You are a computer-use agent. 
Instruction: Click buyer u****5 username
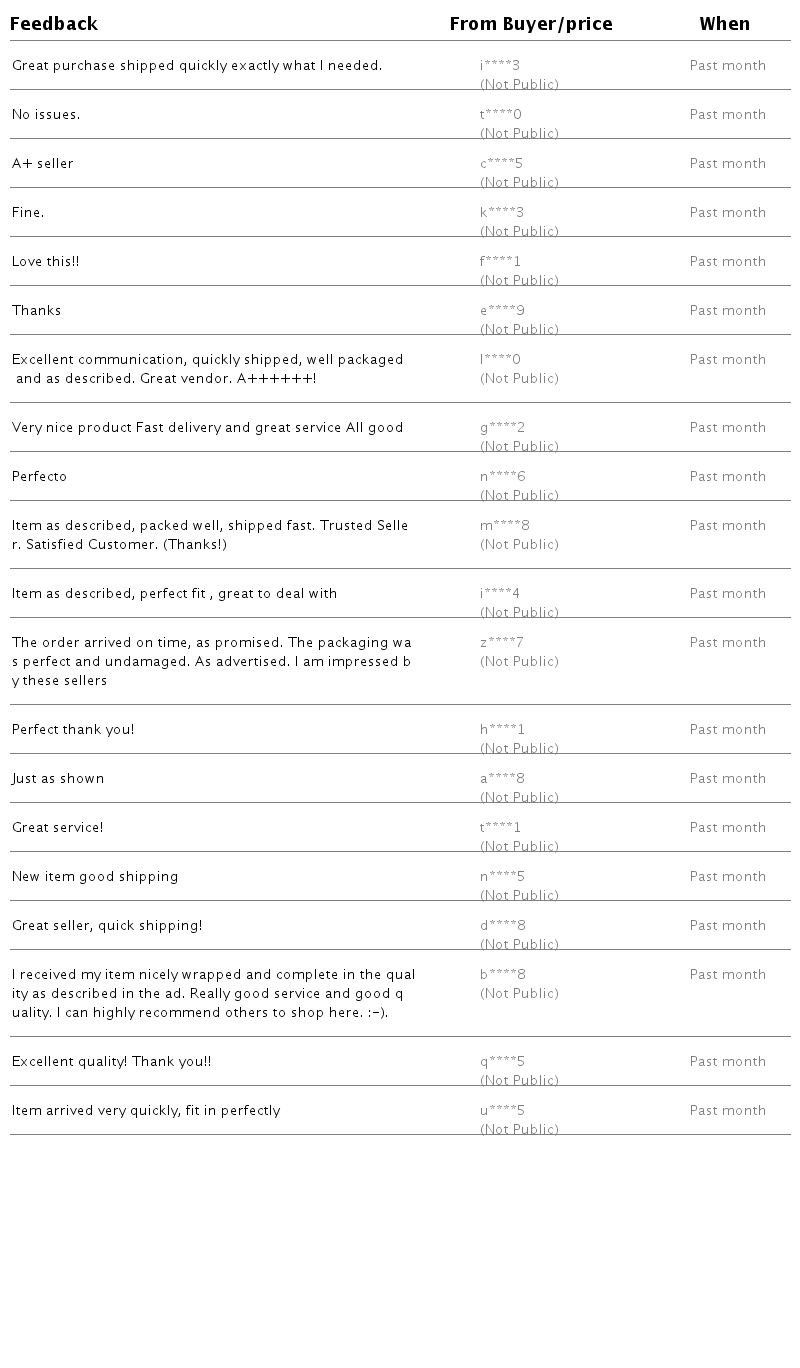click(502, 1111)
